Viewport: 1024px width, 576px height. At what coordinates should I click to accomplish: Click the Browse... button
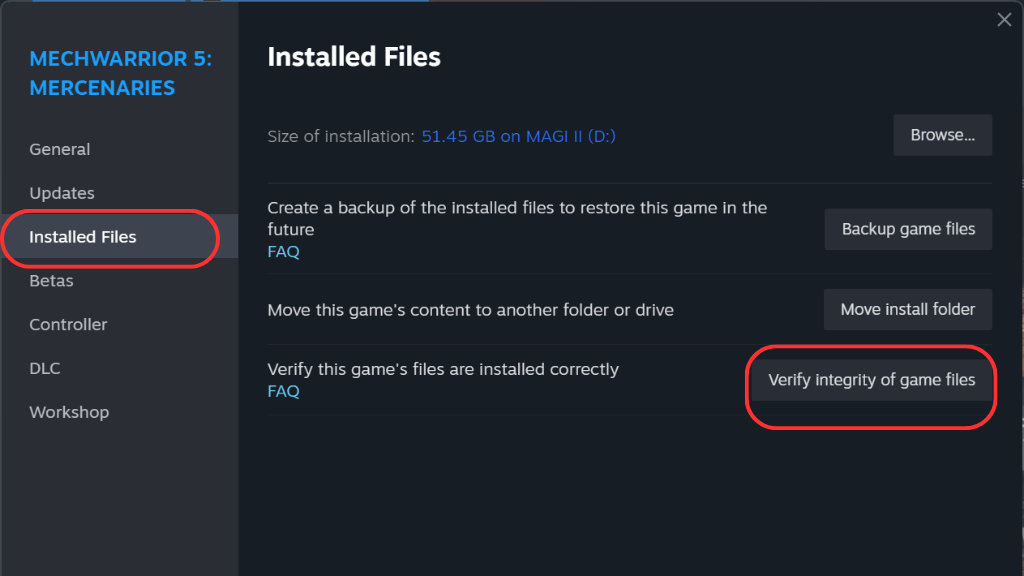tap(942, 135)
